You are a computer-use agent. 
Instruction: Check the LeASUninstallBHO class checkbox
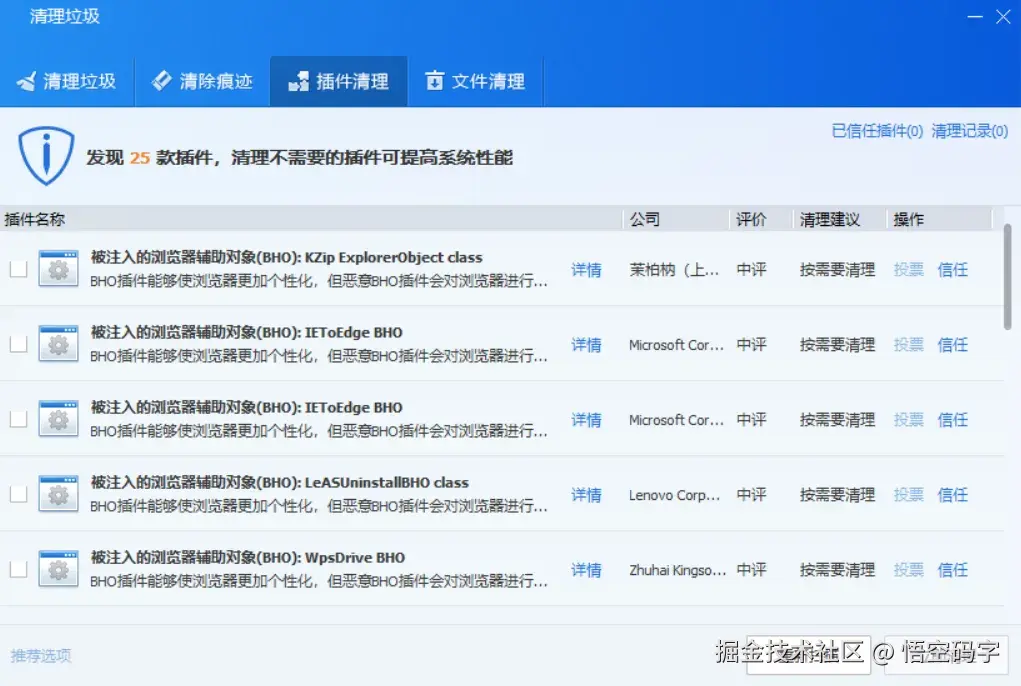(x=17, y=493)
